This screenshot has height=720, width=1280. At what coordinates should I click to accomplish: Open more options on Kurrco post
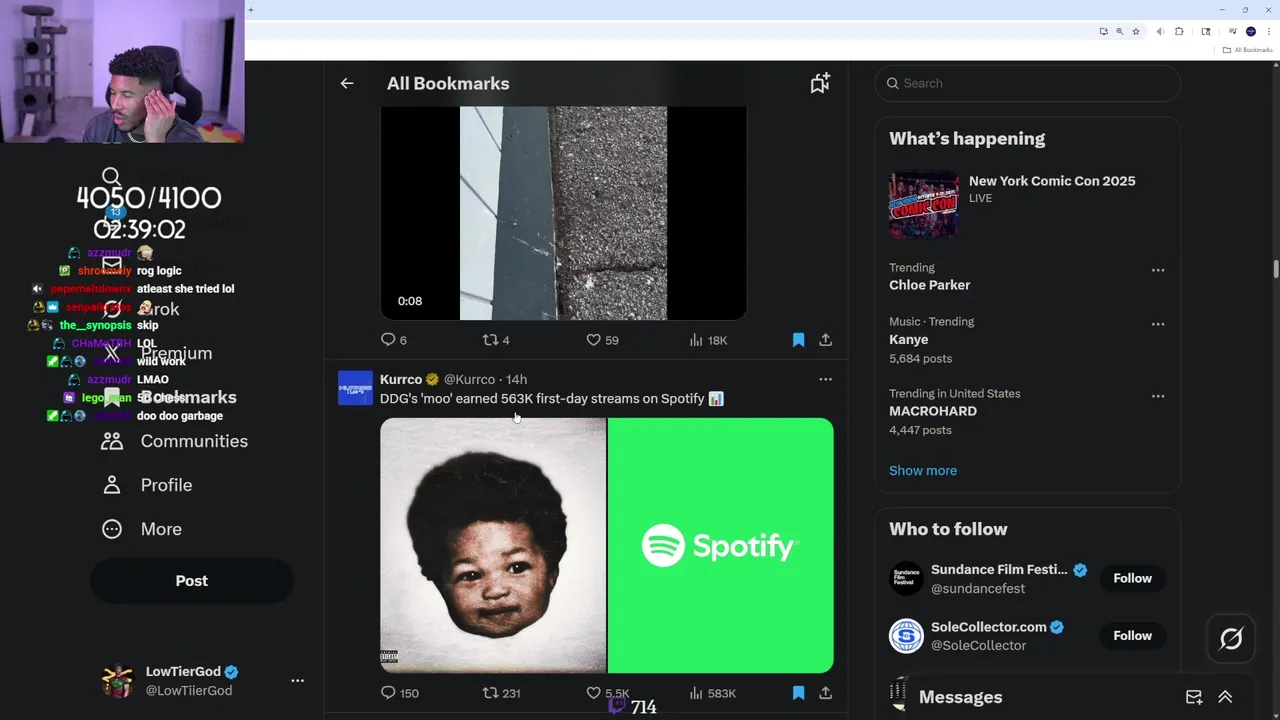point(825,379)
